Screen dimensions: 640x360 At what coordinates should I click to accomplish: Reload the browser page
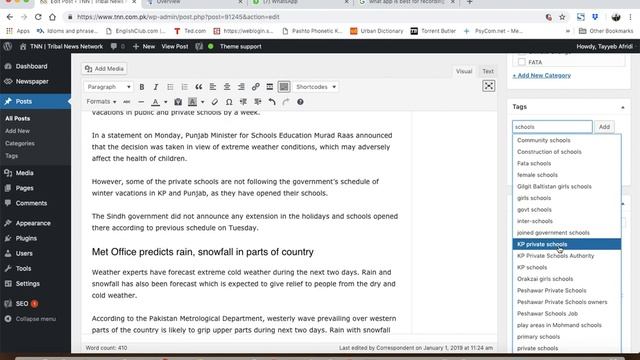38,17
